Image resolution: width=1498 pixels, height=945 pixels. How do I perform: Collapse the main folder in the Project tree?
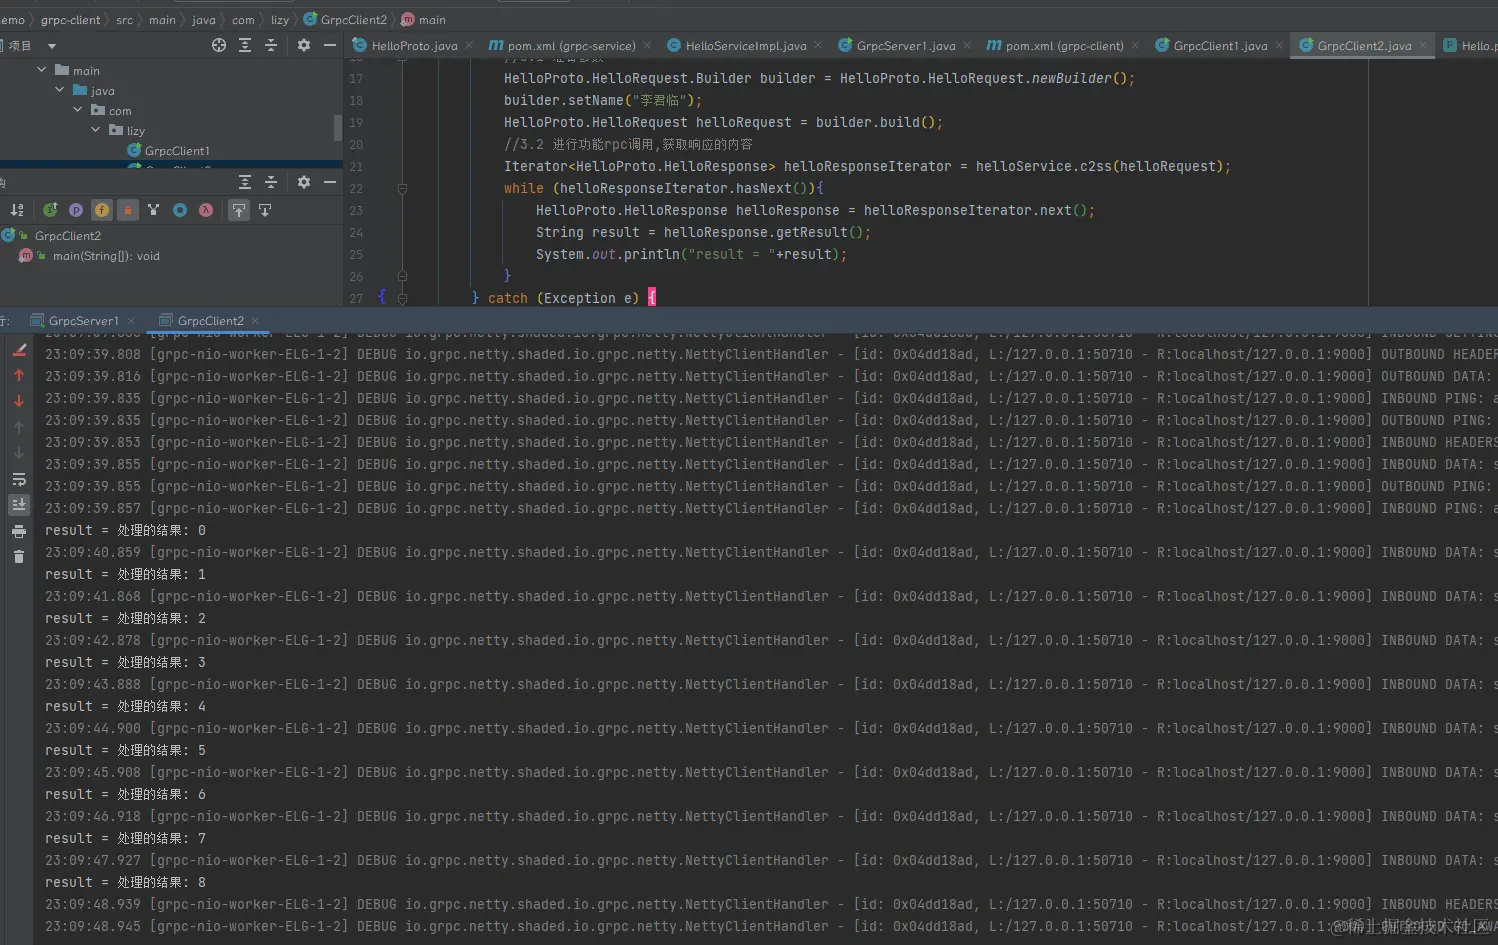pyautogui.click(x=41, y=70)
